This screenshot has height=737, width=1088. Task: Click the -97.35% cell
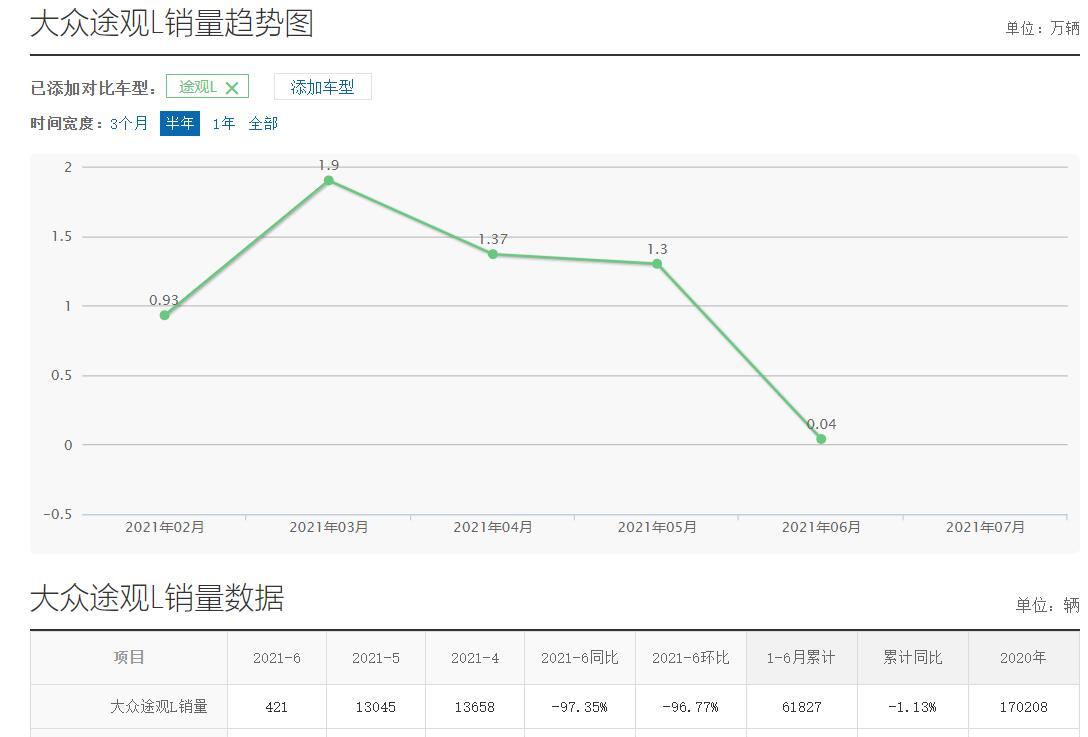(579, 706)
